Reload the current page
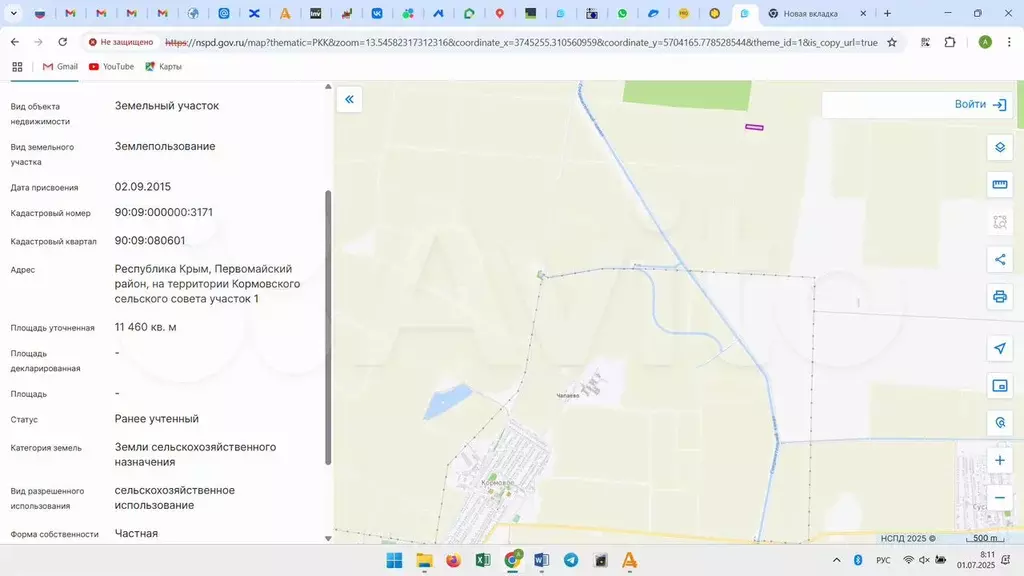This screenshot has height=576, width=1024. (x=63, y=42)
